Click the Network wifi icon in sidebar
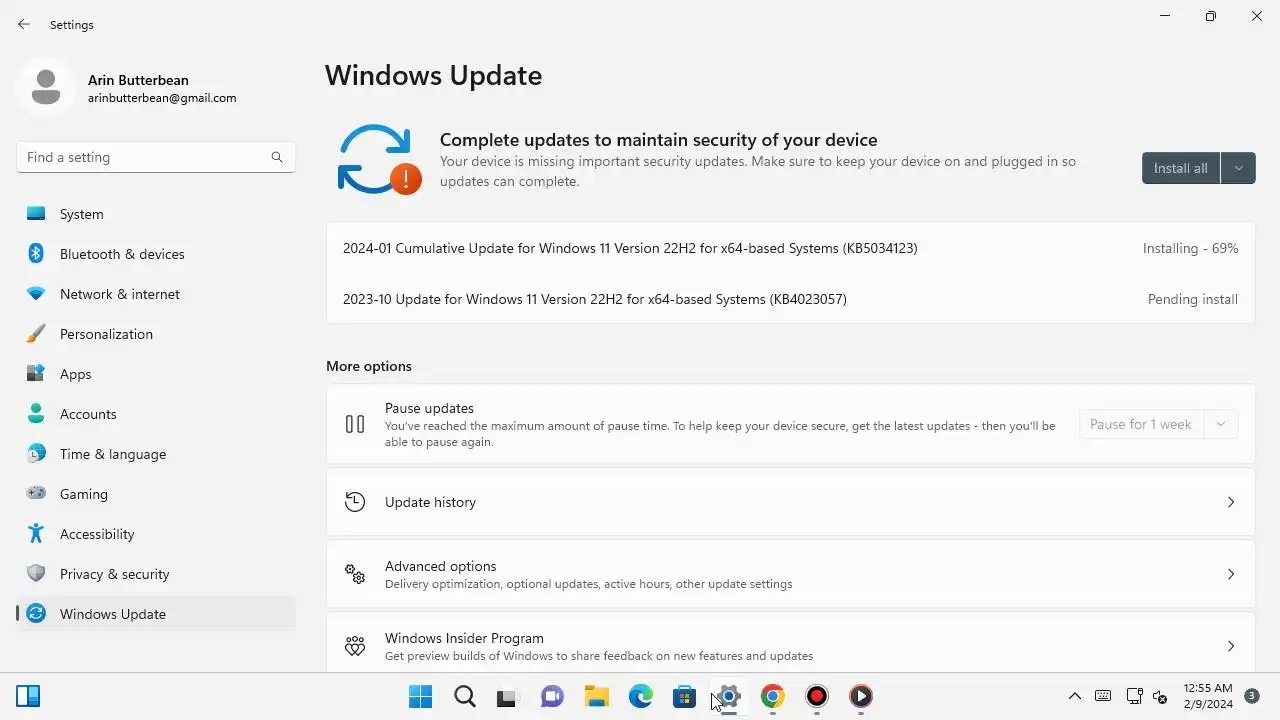Screen dimensions: 1280x720 pos(36,294)
